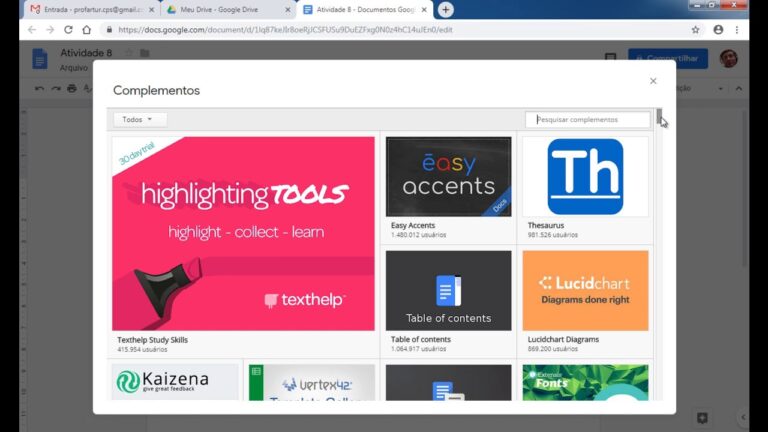Click the Google Docs home icon
768x432 pixels.
[x=40, y=59]
